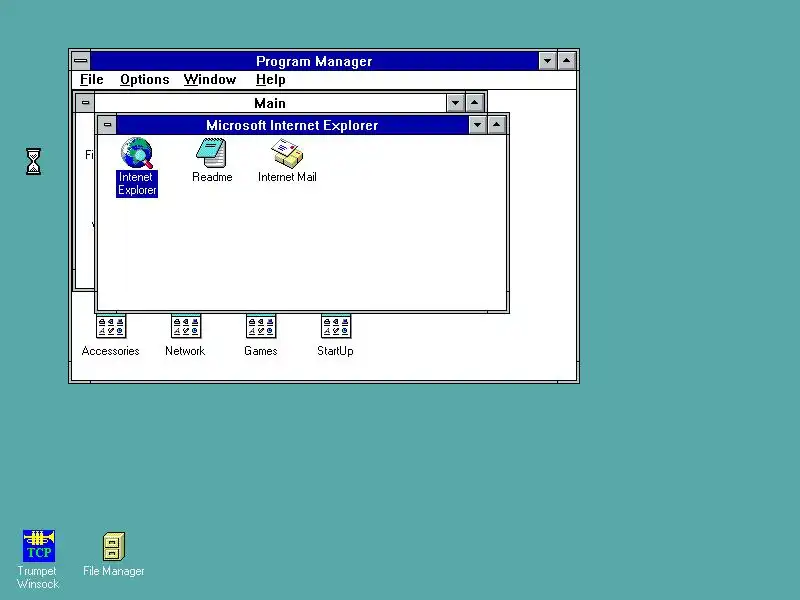This screenshot has height=600, width=800.
Task: Select the Internet Explorer globe icon
Action: pyautogui.click(x=137, y=153)
